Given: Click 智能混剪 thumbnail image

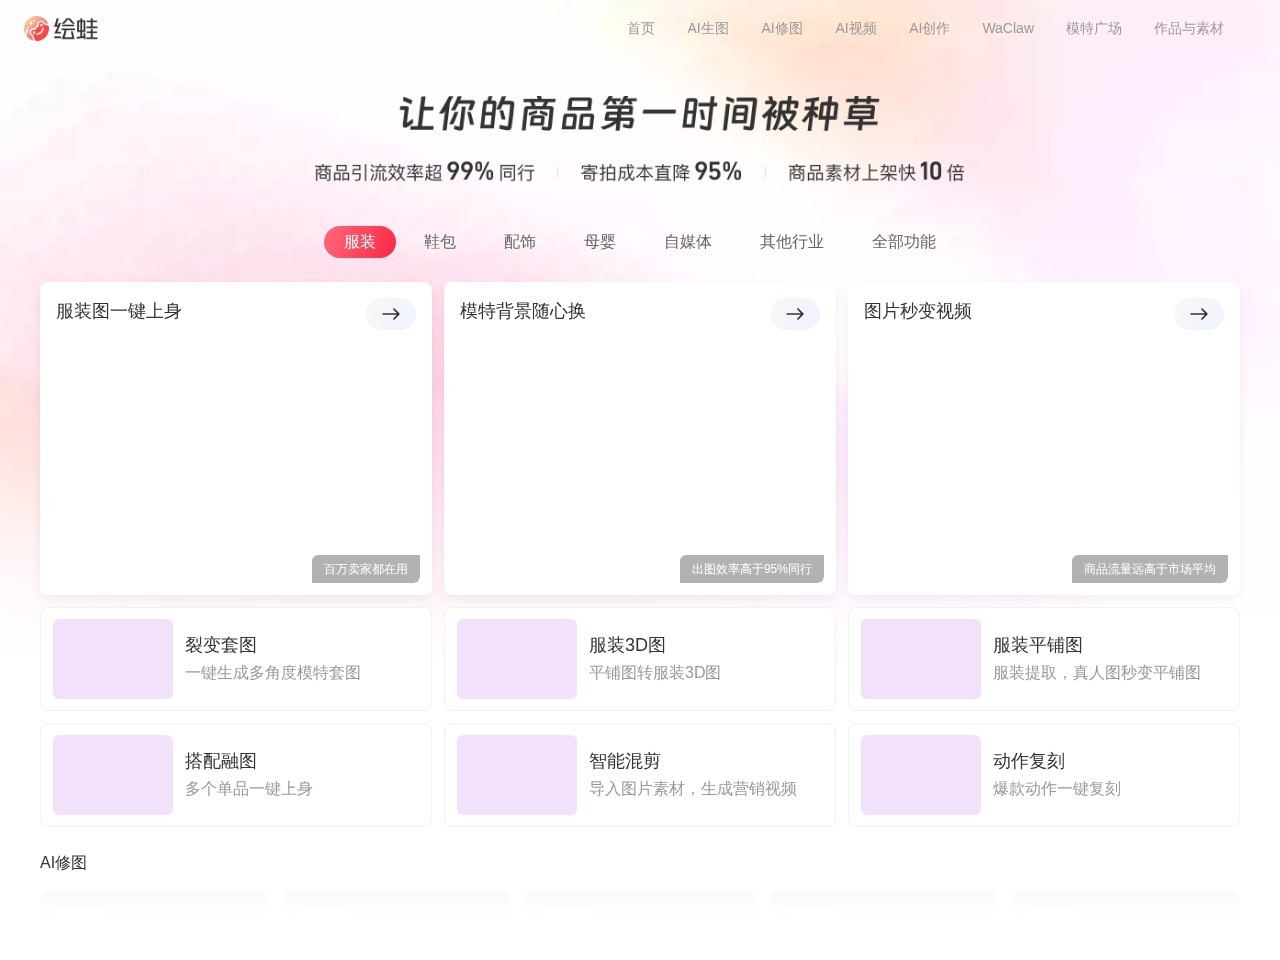Looking at the screenshot, I should (517, 775).
